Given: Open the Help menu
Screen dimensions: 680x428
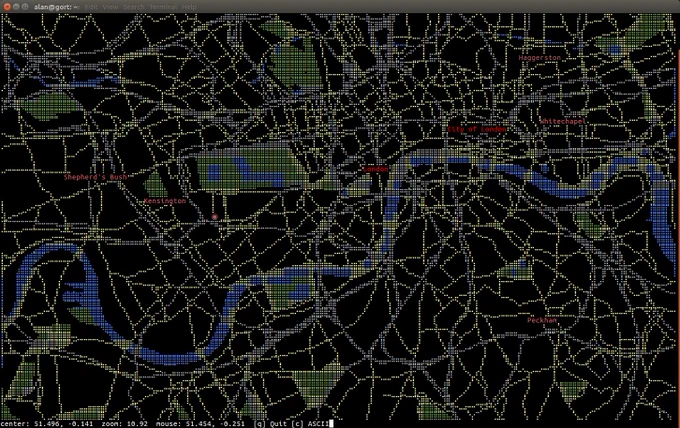Looking at the screenshot, I should 189,7.
